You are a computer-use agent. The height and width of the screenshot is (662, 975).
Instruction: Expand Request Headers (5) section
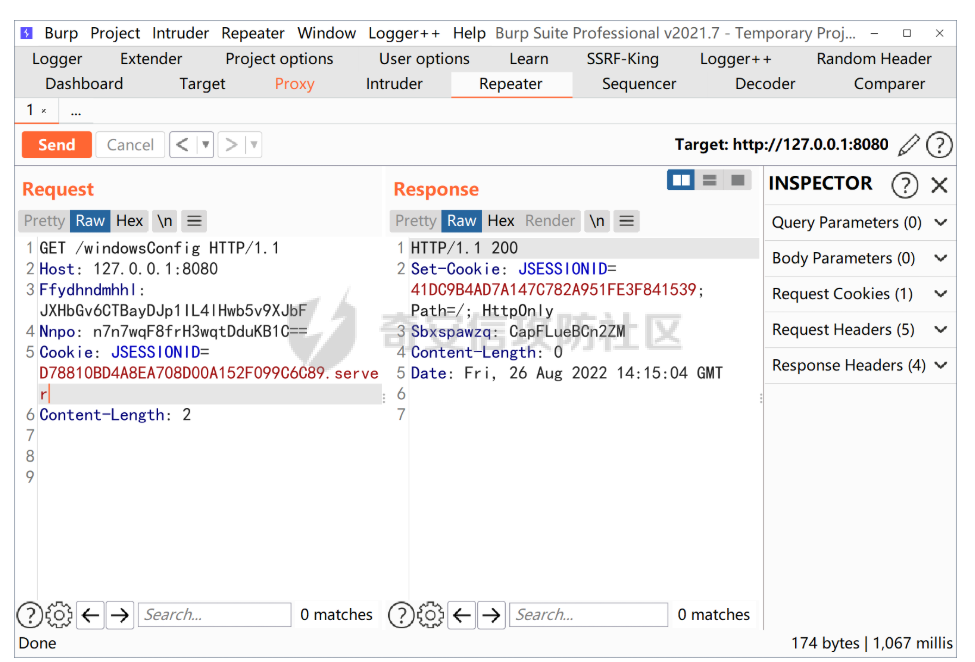click(x=860, y=329)
